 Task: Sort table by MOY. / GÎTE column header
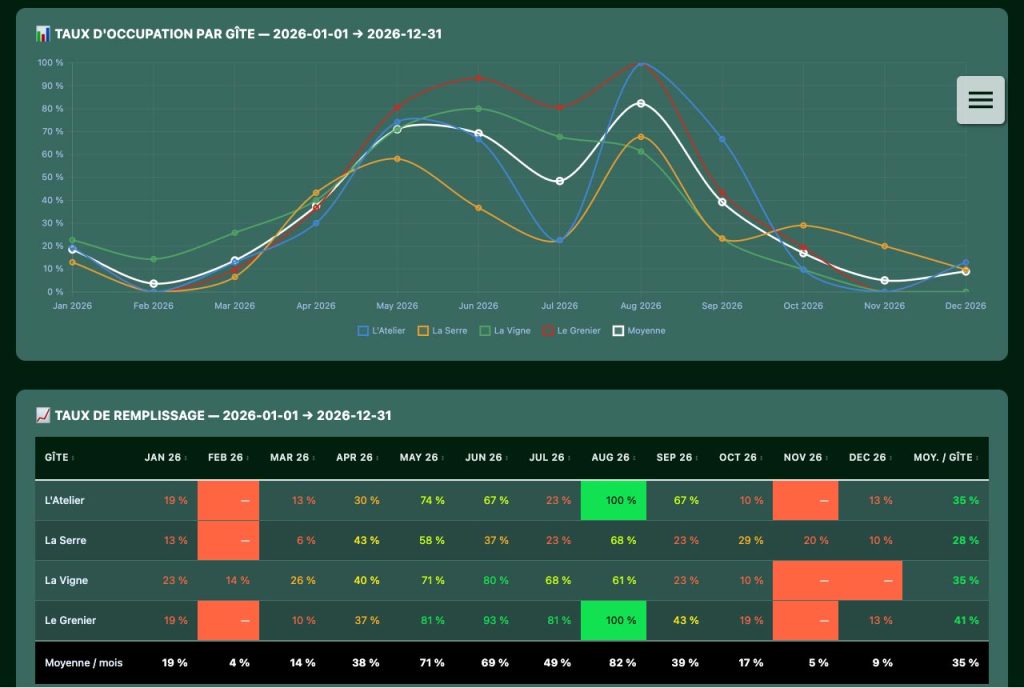tap(946, 458)
